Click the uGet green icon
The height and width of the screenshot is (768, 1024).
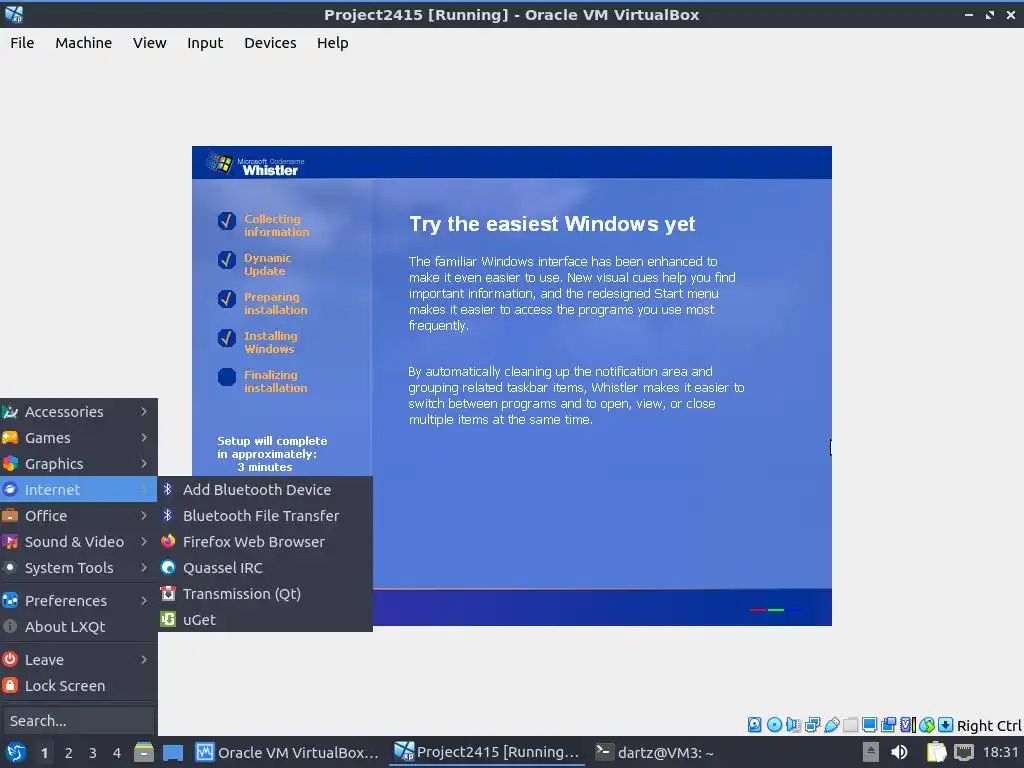168,619
